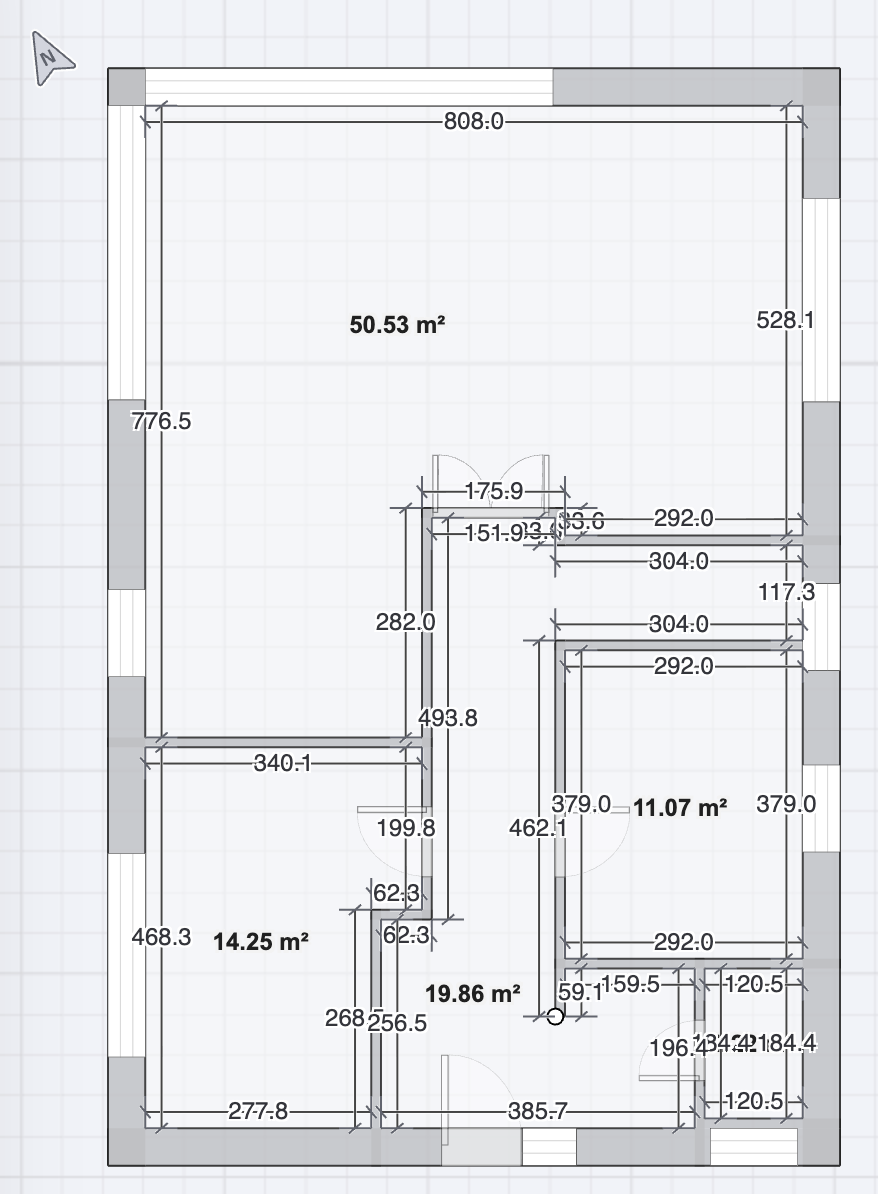The image size is (878, 1194).
Task: Click the 340.1 dimension label
Action: click(x=283, y=763)
